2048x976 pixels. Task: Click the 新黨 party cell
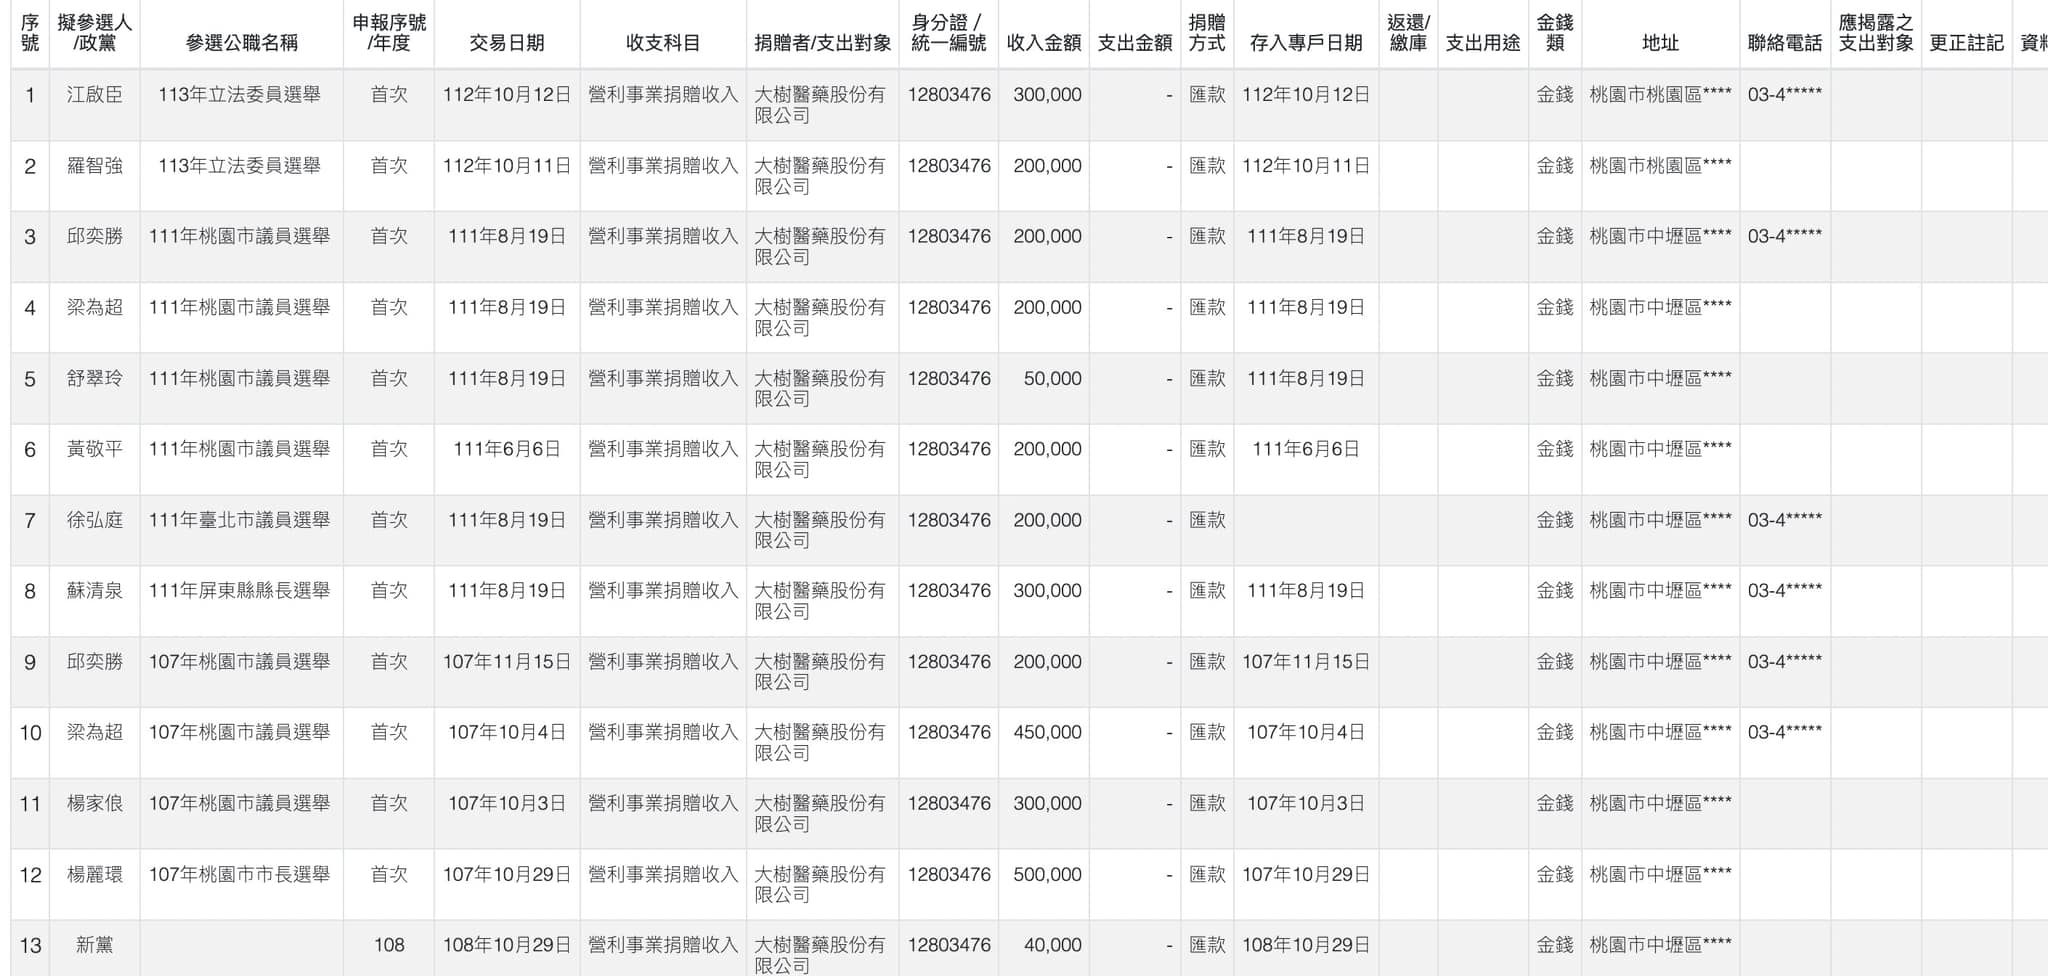coord(94,945)
